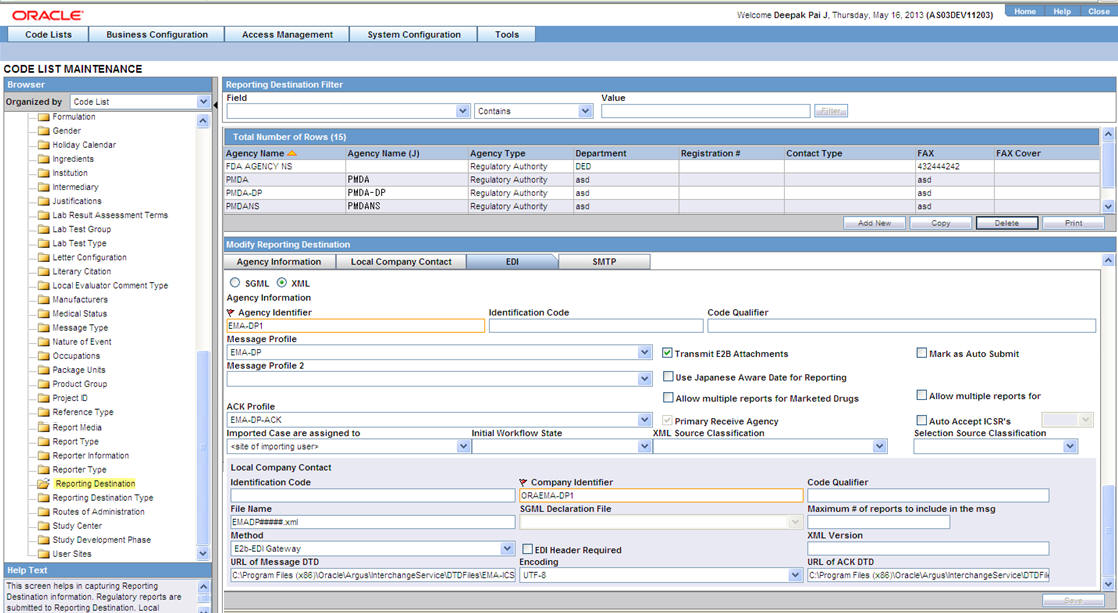Image resolution: width=1118 pixels, height=613 pixels.
Task: Click the Gender folder icon in the tree
Action: pos(45,130)
